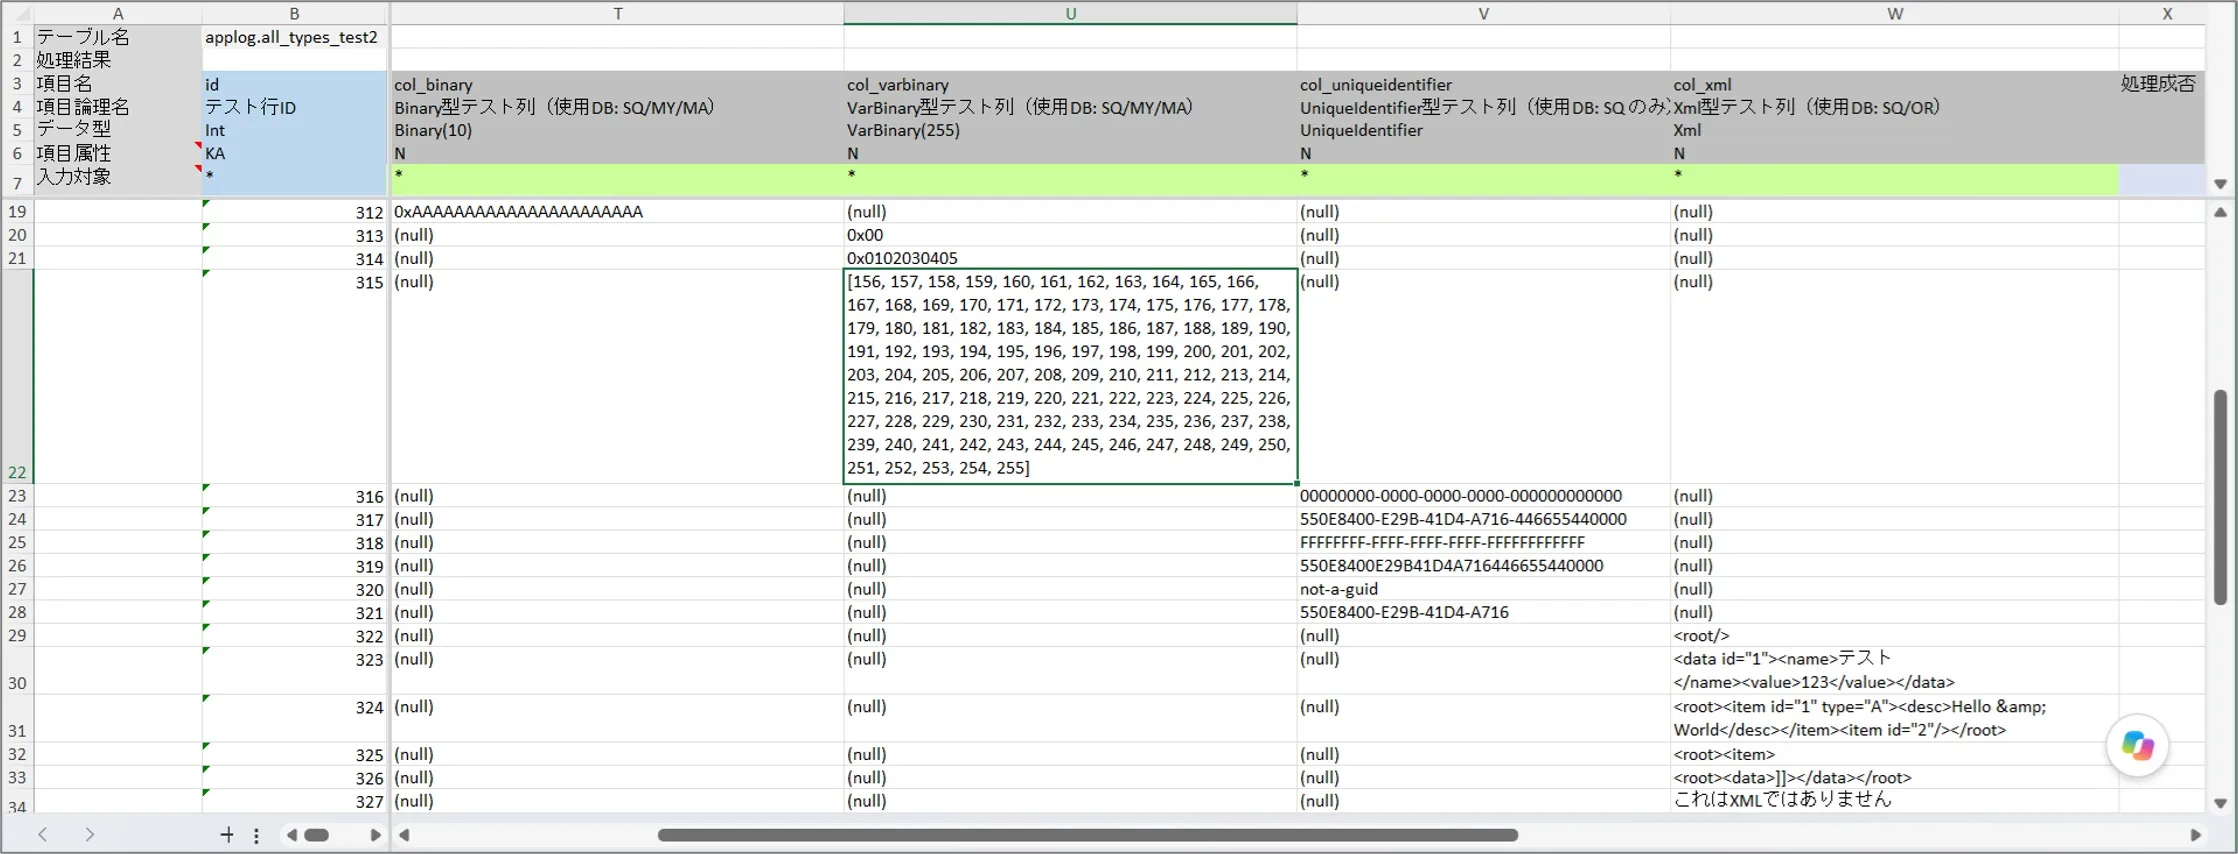Viewport: 2238px width, 854px height.
Task: Select the byte array cell starting with 156
Action: tap(1070, 376)
